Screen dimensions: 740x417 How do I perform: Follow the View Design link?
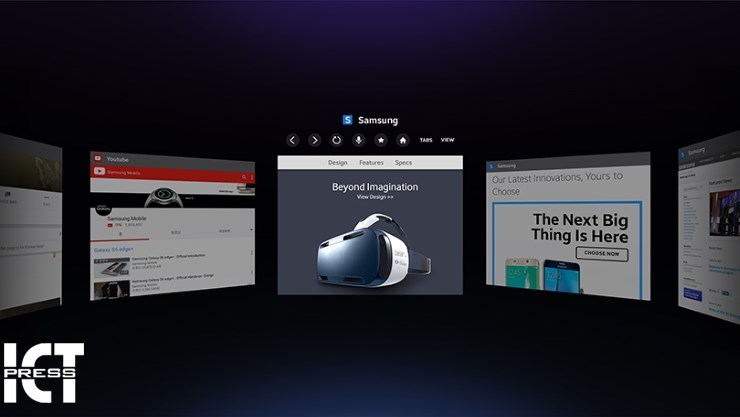375,197
